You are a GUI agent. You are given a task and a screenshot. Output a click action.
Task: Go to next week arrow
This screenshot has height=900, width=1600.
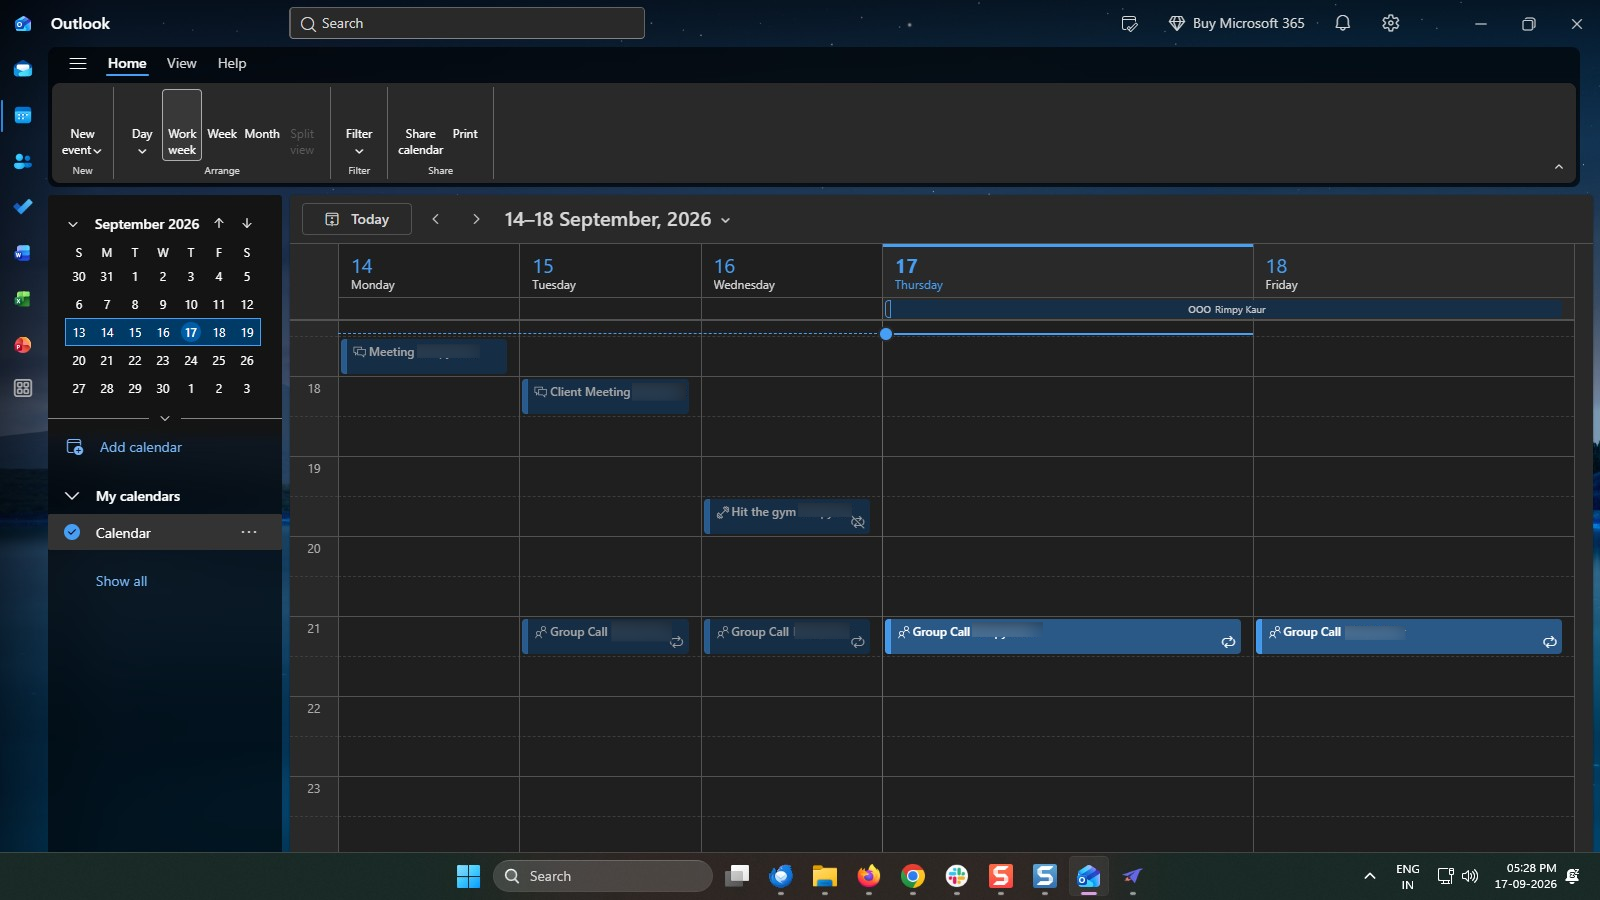[476, 219]
